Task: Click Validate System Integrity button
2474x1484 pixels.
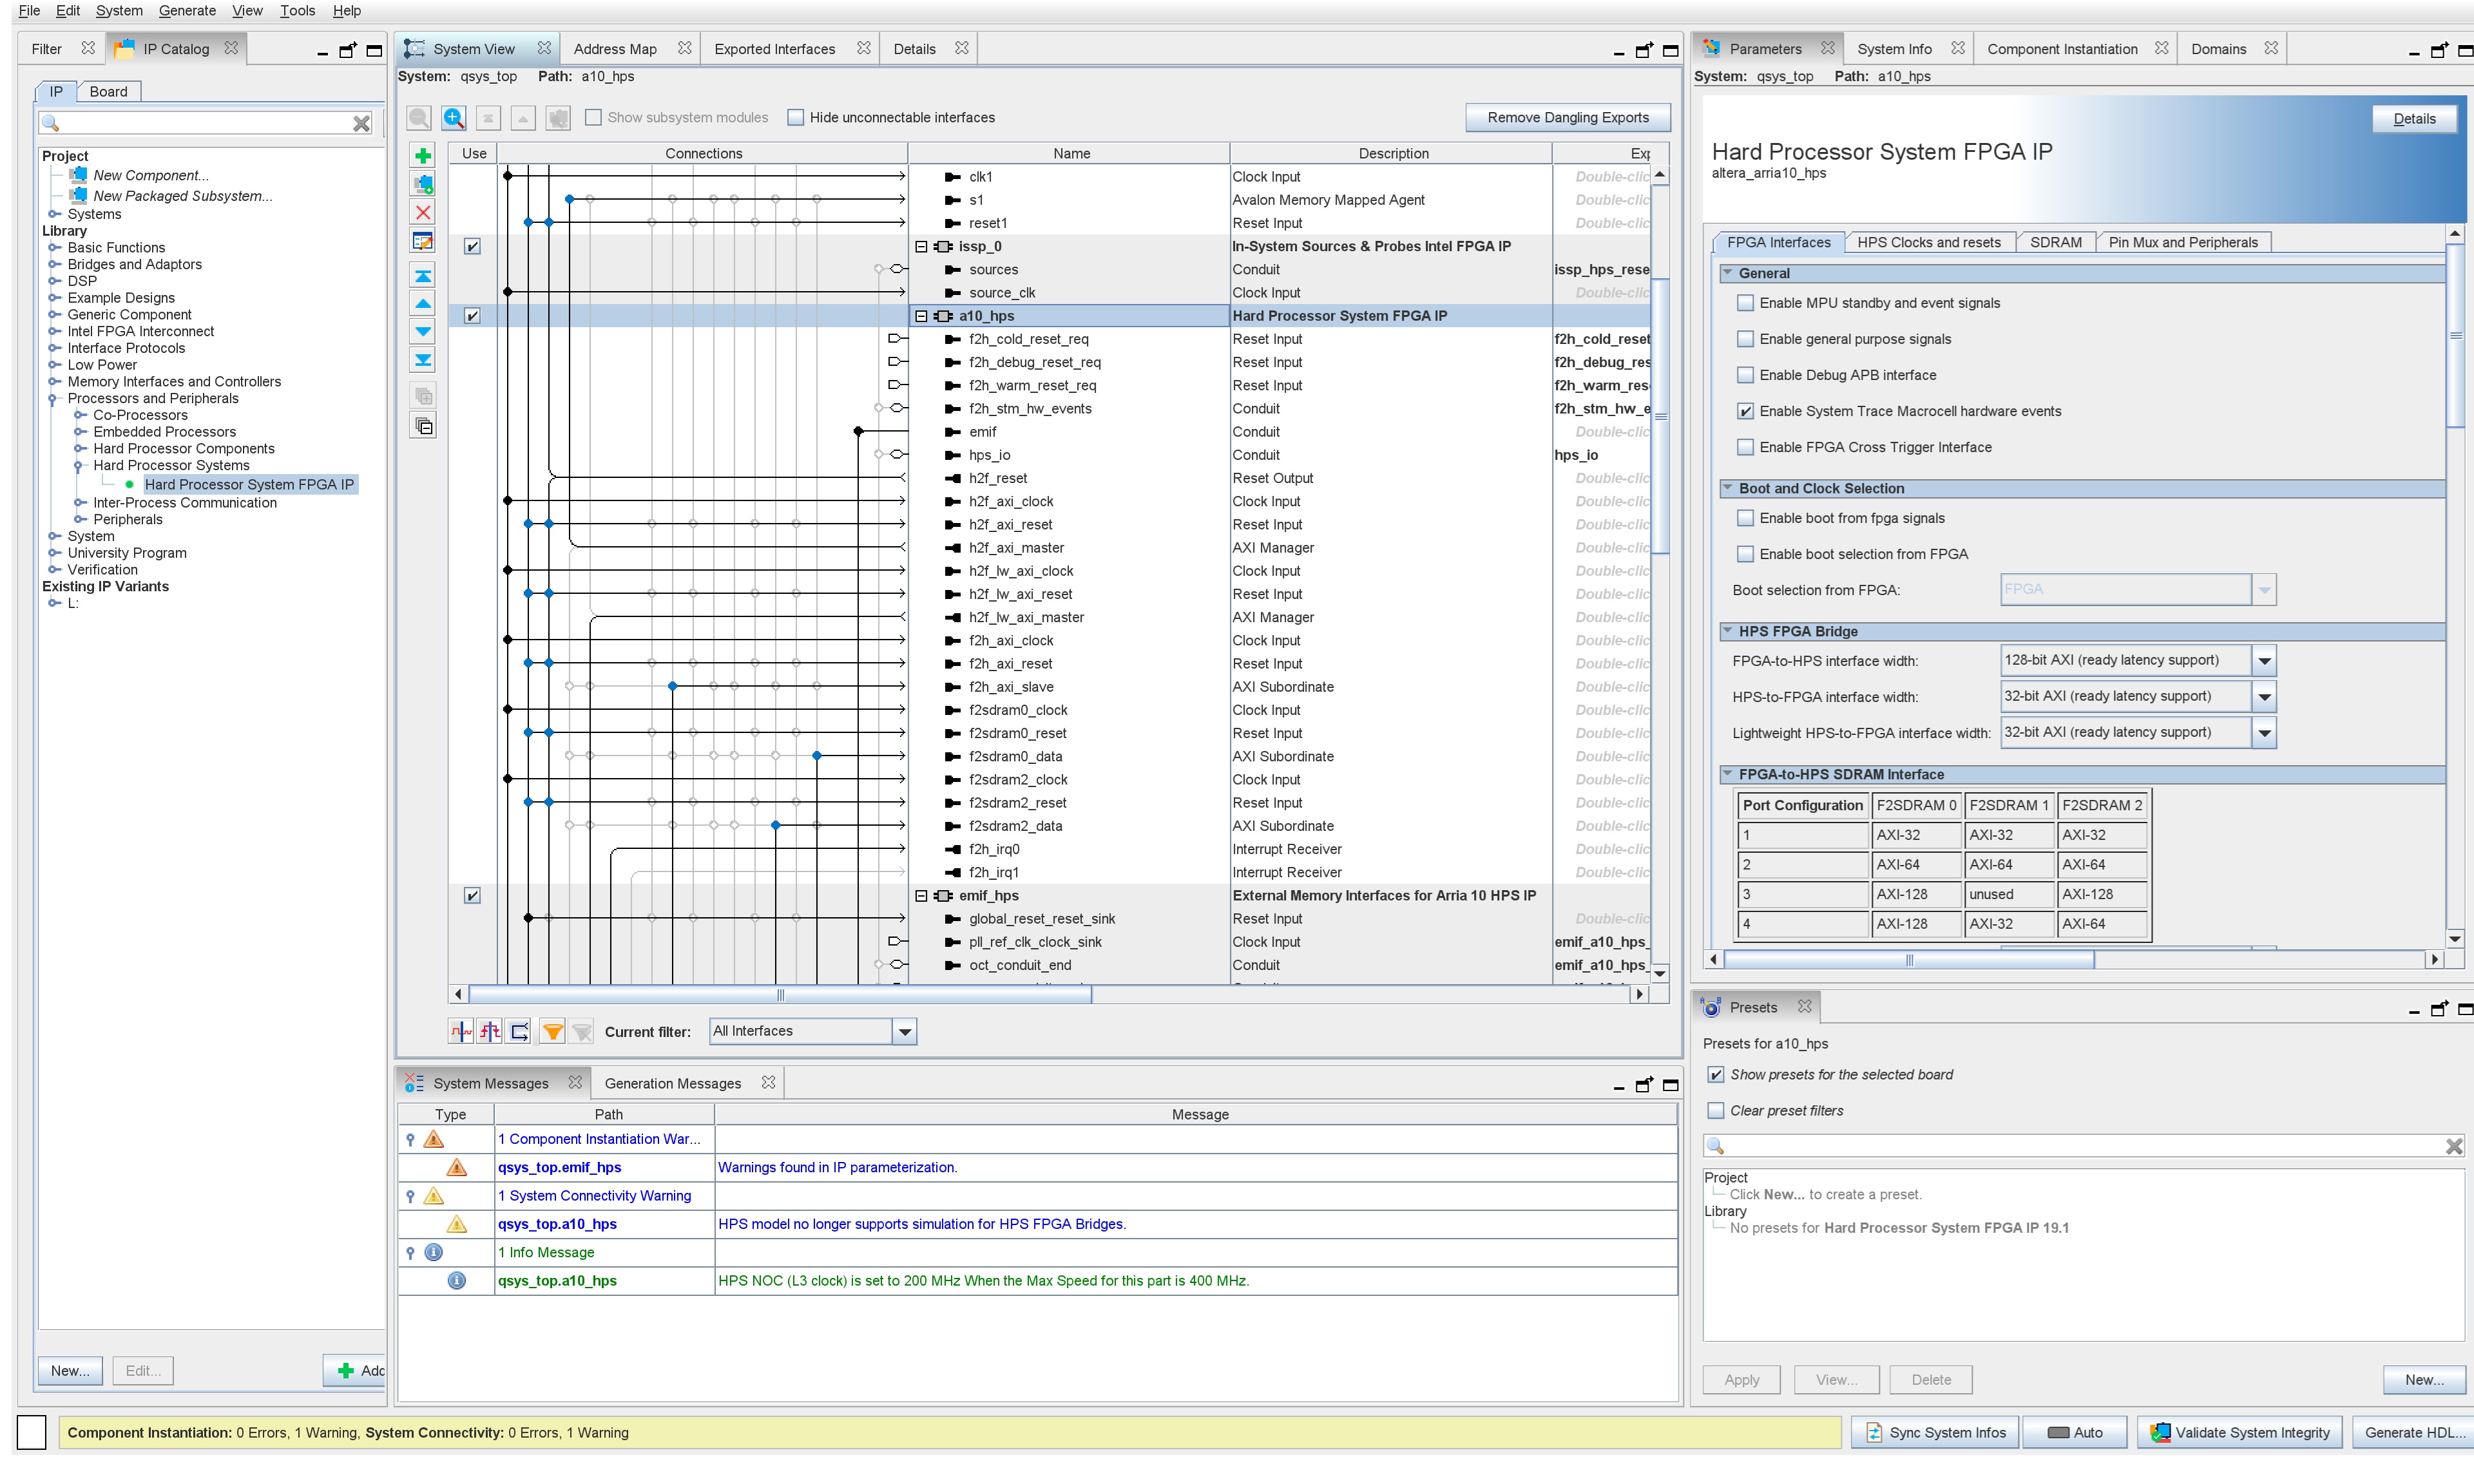Action: click(x=2240, y=1432)
